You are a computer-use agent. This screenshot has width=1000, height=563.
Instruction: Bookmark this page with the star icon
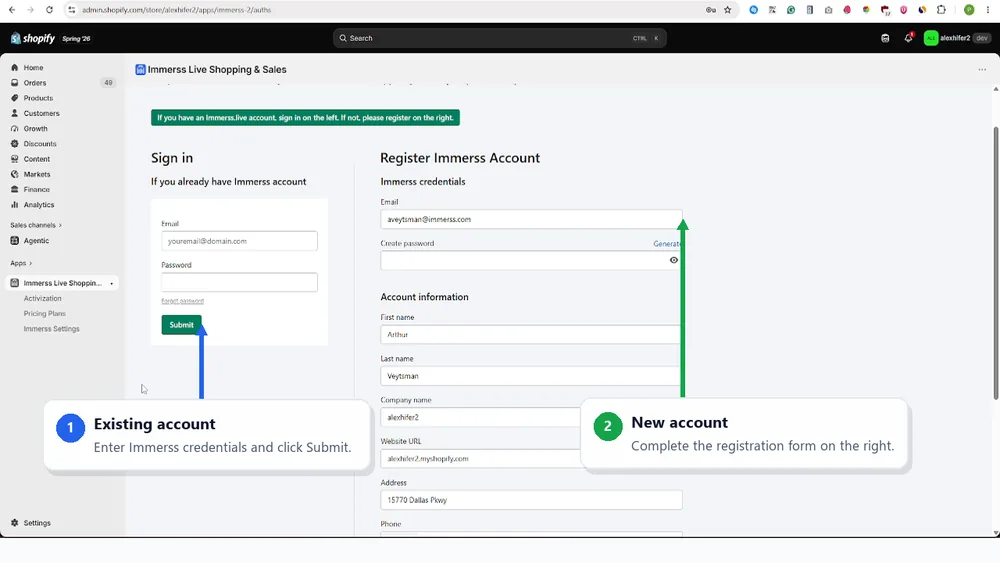click(x=728, y=10)
